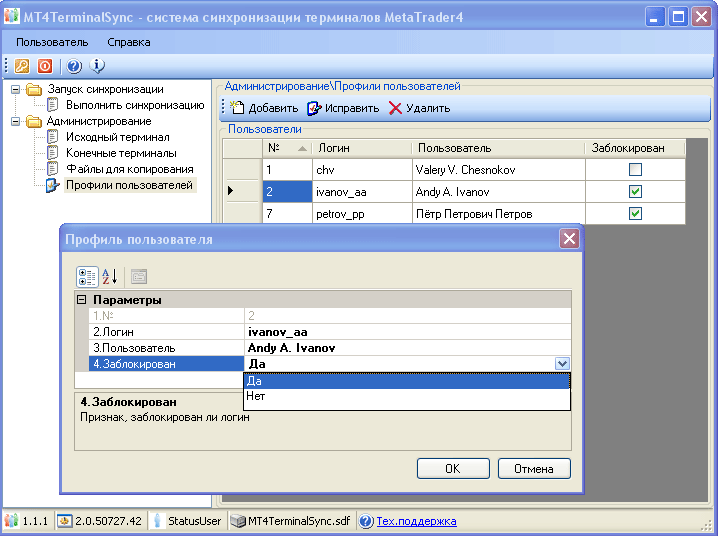Sort property grid alphabetically
The image size is (718, 536).
click(110, 276)
